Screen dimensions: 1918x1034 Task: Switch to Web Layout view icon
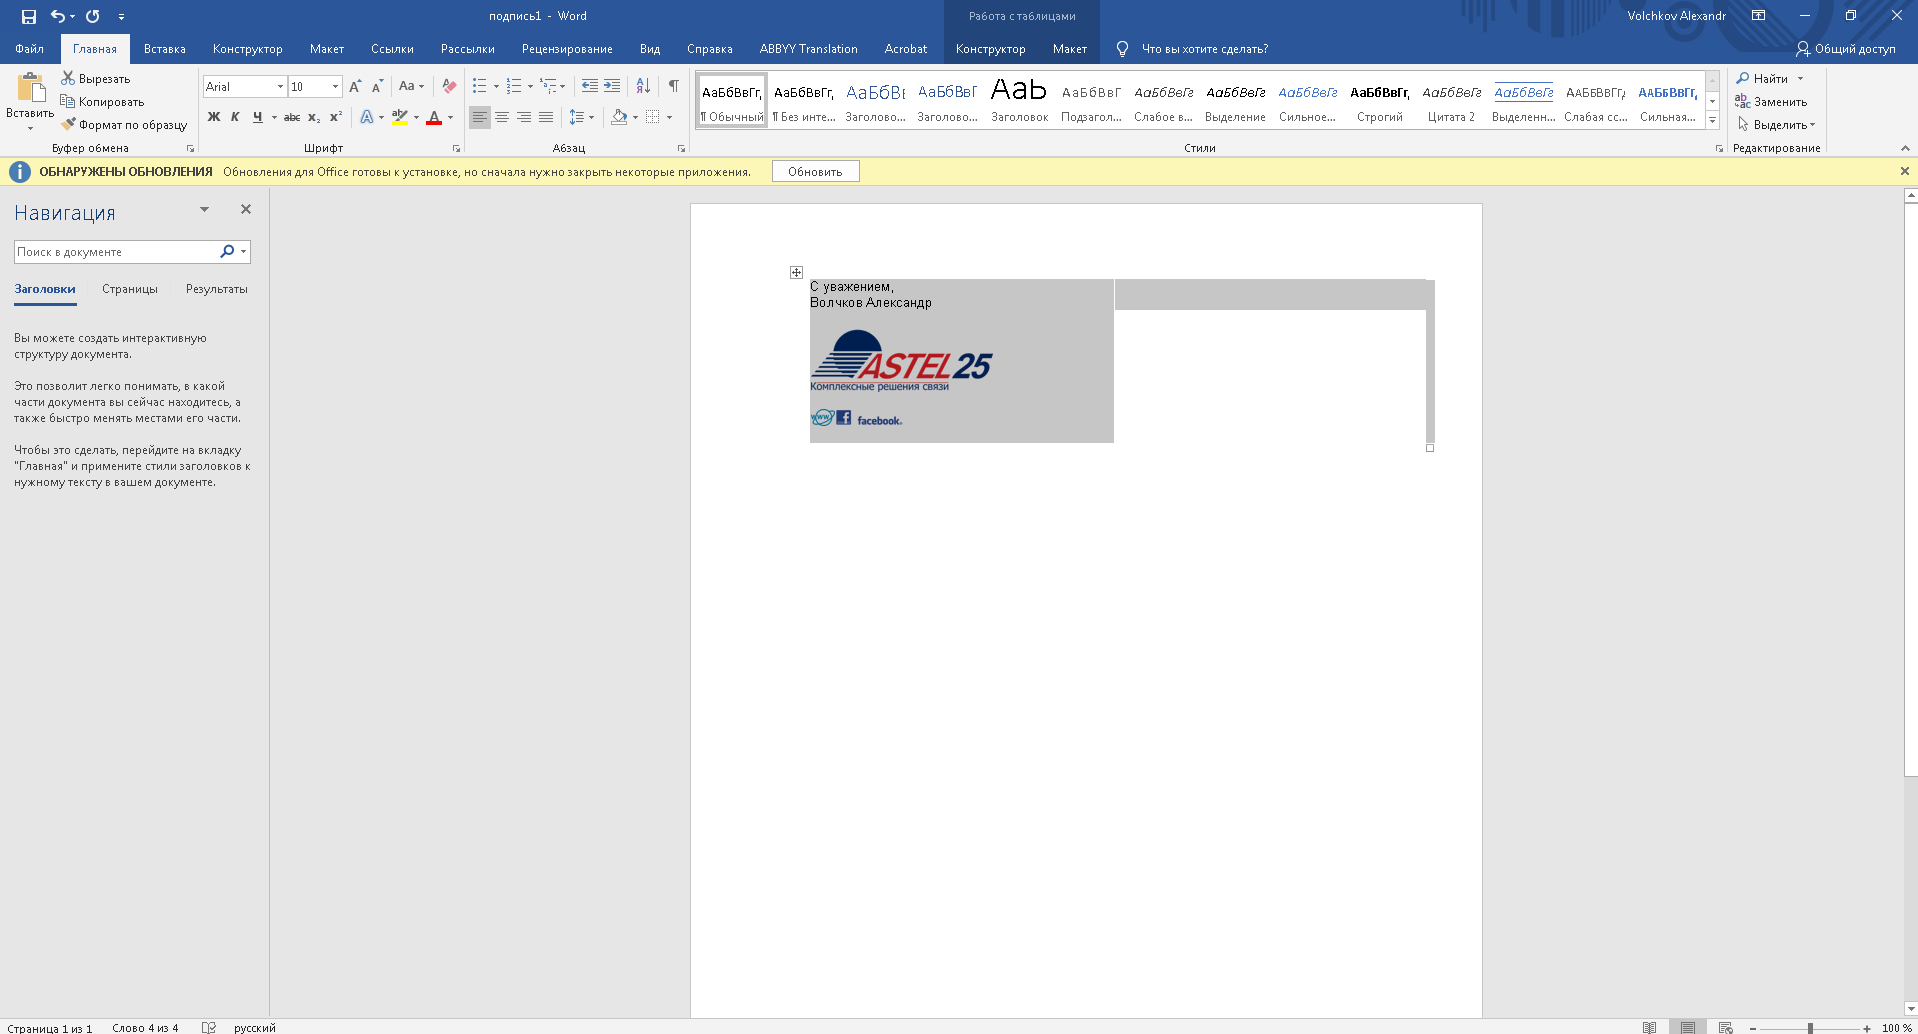pos(1726,1027)
